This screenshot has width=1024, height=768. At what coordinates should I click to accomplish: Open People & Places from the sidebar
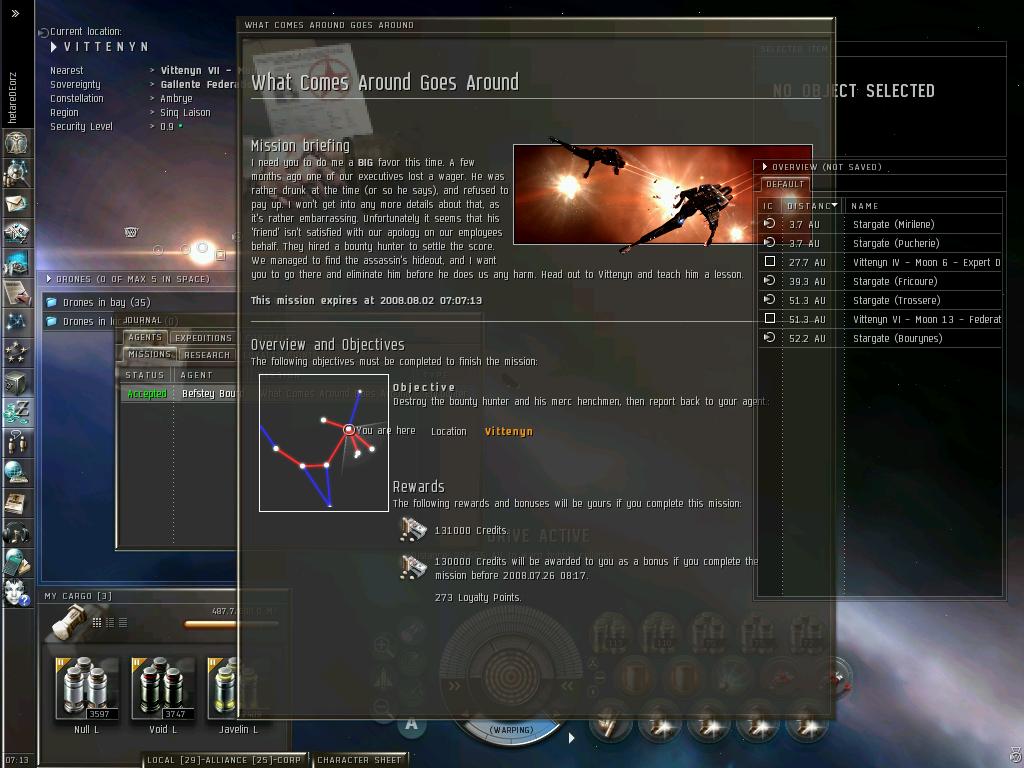point(16,174)
